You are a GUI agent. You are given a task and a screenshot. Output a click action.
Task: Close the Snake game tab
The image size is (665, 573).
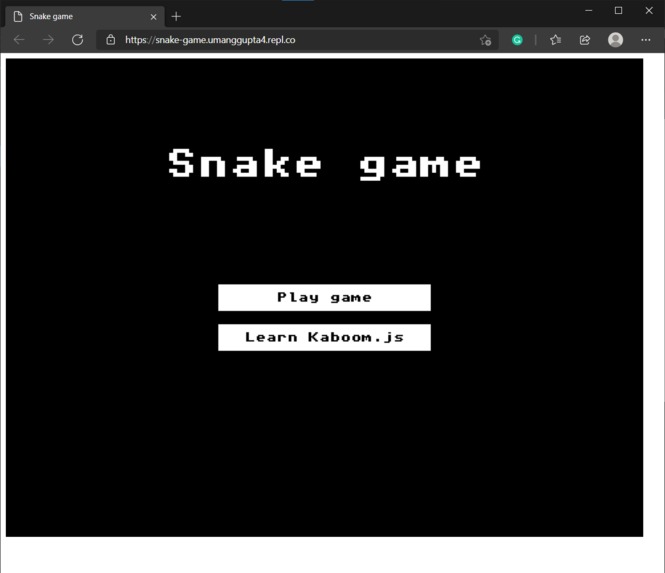tap(154, 17)
